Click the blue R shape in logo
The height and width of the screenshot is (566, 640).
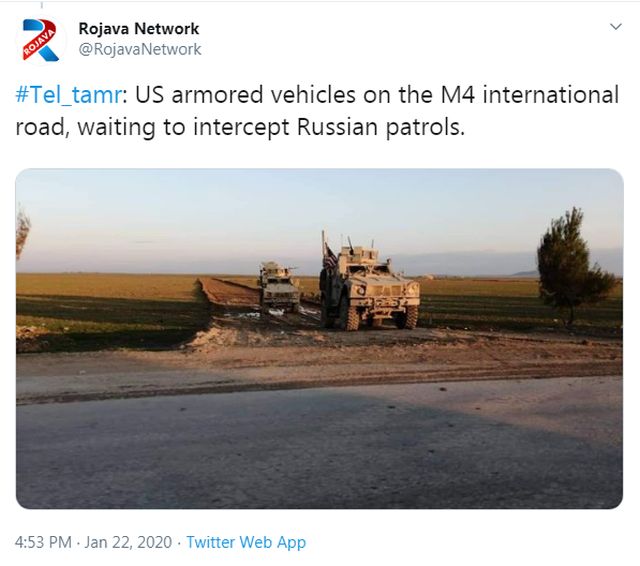point(40,40)
